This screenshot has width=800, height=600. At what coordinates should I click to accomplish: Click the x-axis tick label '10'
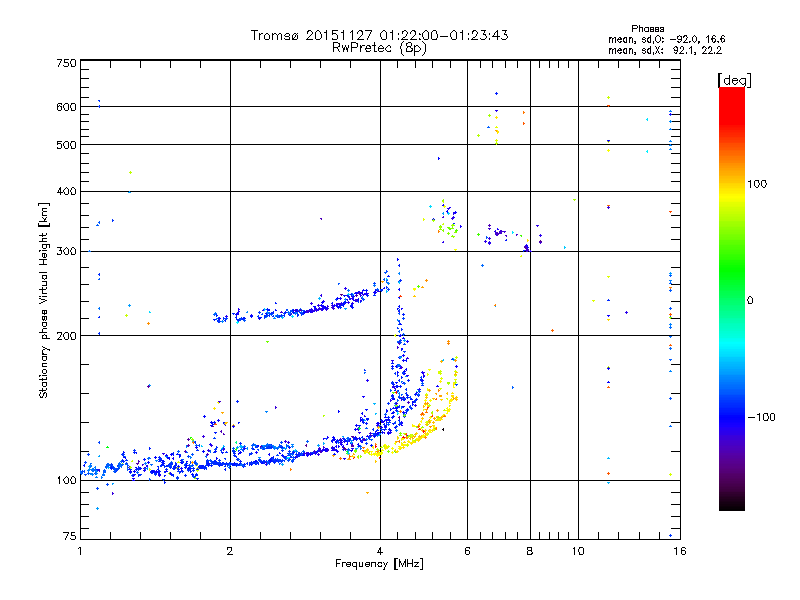coord(578,551)
